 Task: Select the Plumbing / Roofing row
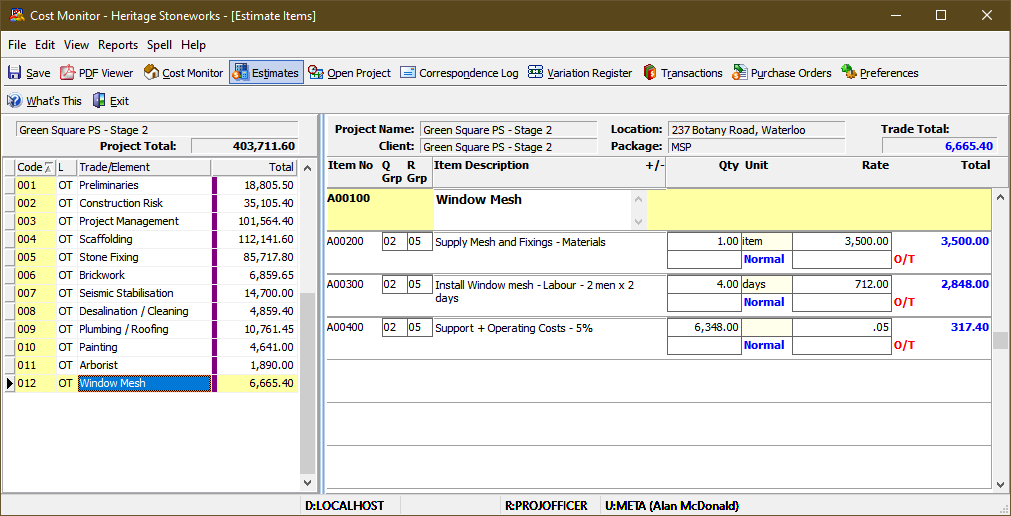tap(150, 329)
